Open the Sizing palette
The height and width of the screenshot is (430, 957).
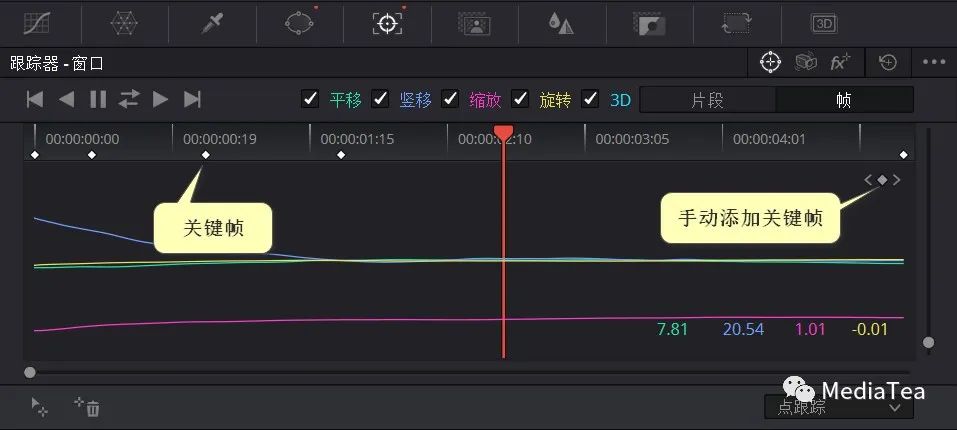736,24
